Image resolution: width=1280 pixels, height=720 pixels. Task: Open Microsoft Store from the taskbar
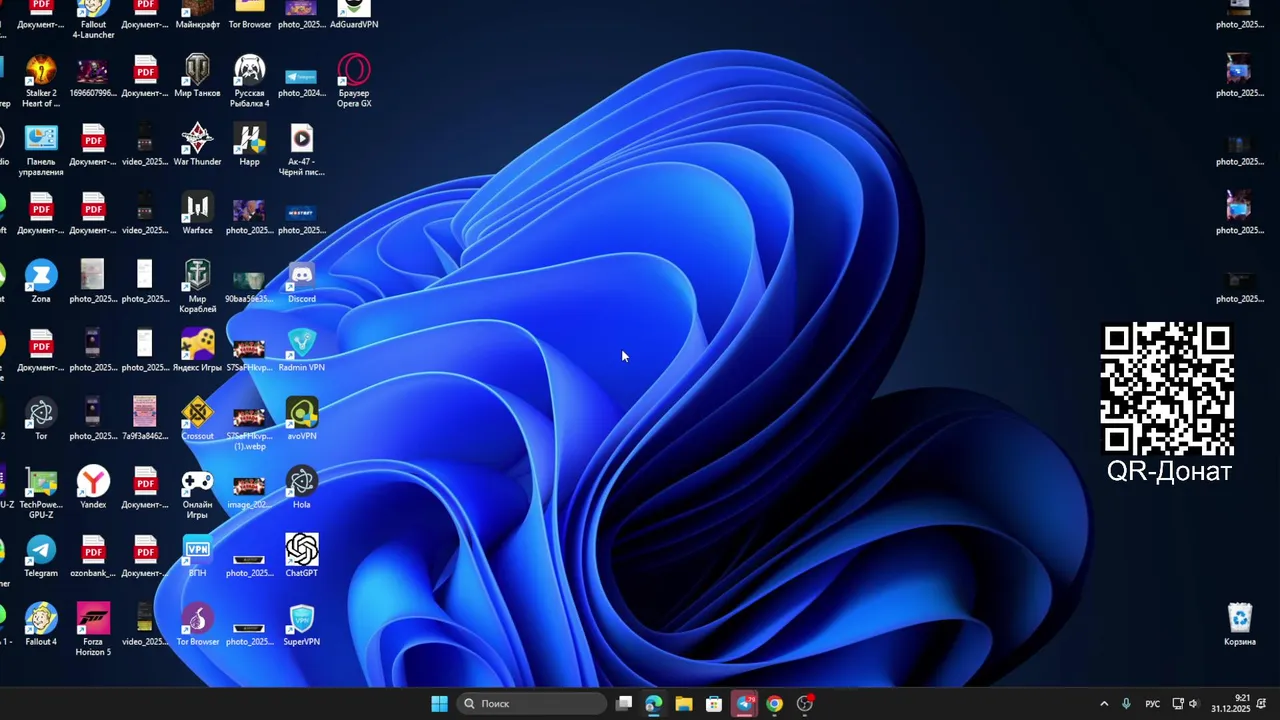[x=714, y=704]
